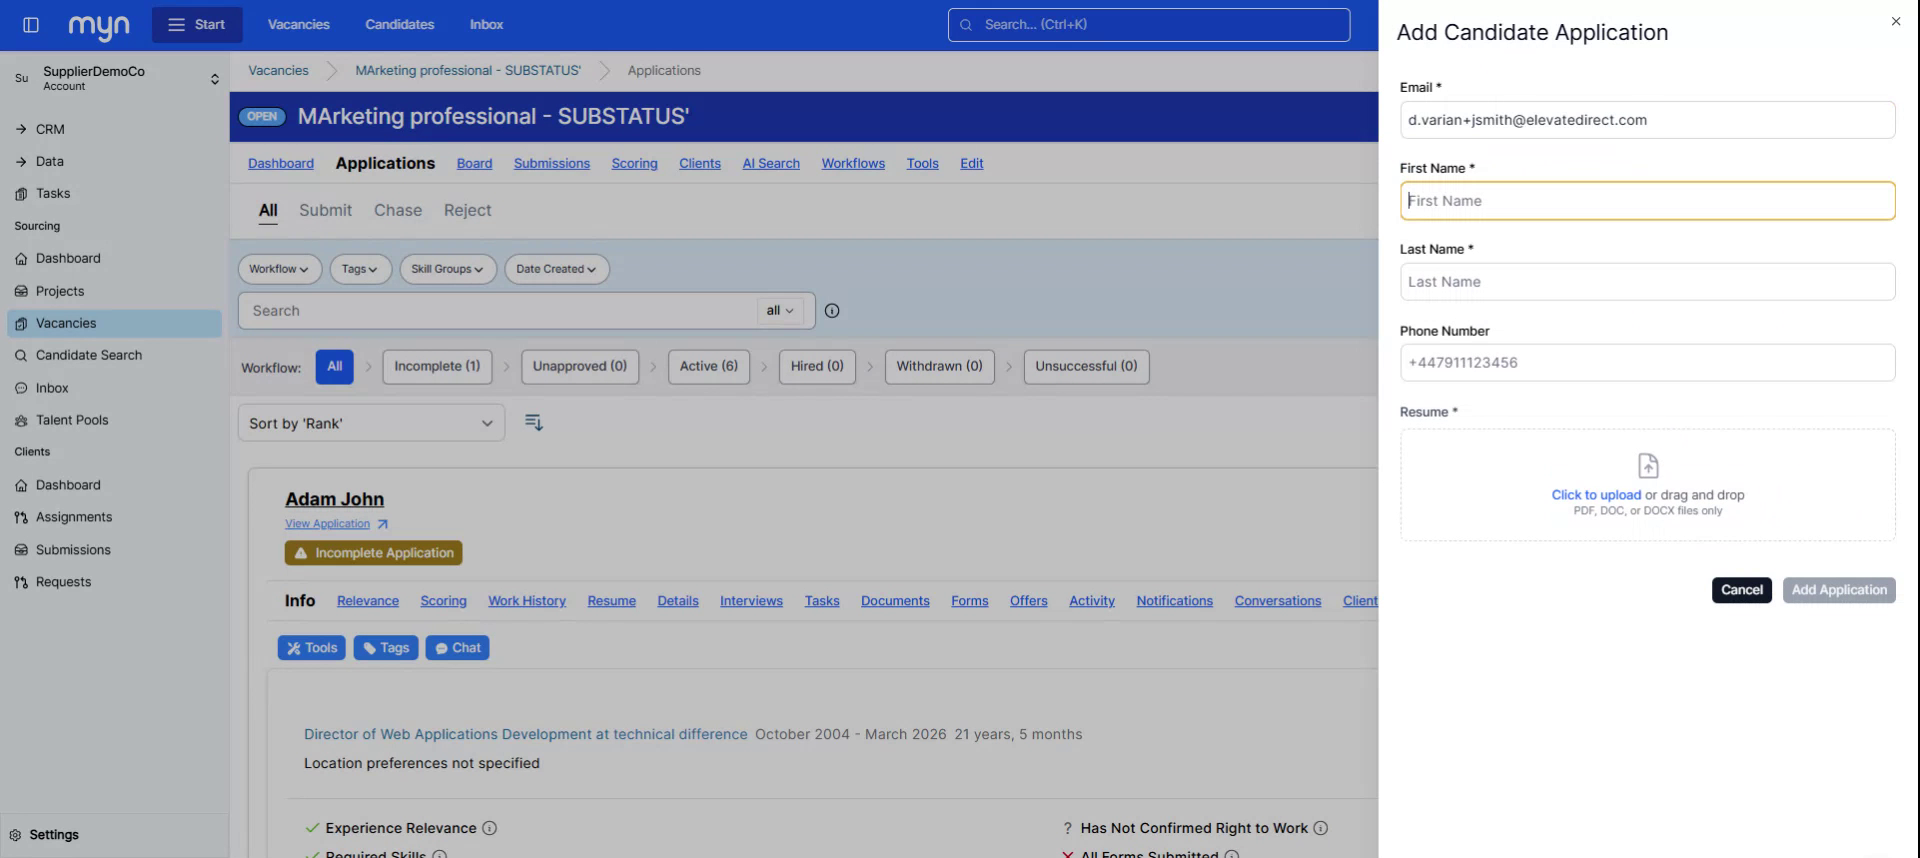
Task: Click the Tools button for candidate
Action: click(x=312, y=648)
